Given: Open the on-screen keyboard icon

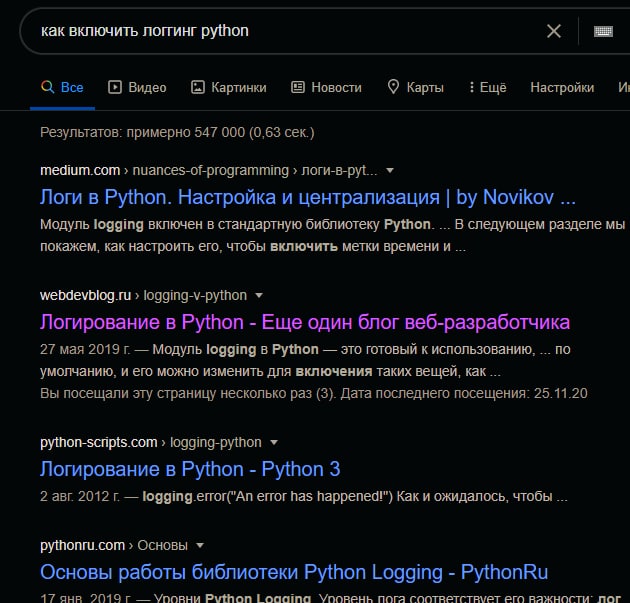Looking at the screenshot, I should point(603,31).
